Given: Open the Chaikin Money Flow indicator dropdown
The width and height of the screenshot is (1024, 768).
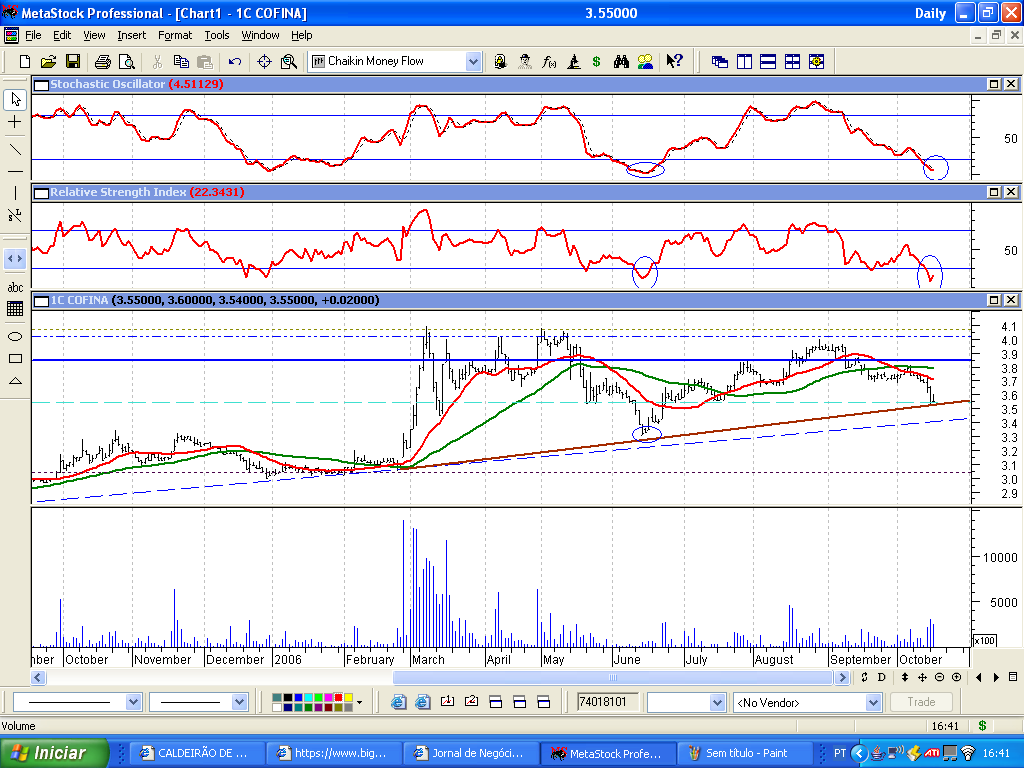Looking at the screenshot, I should pyautogui.click(x=473, y=61).
